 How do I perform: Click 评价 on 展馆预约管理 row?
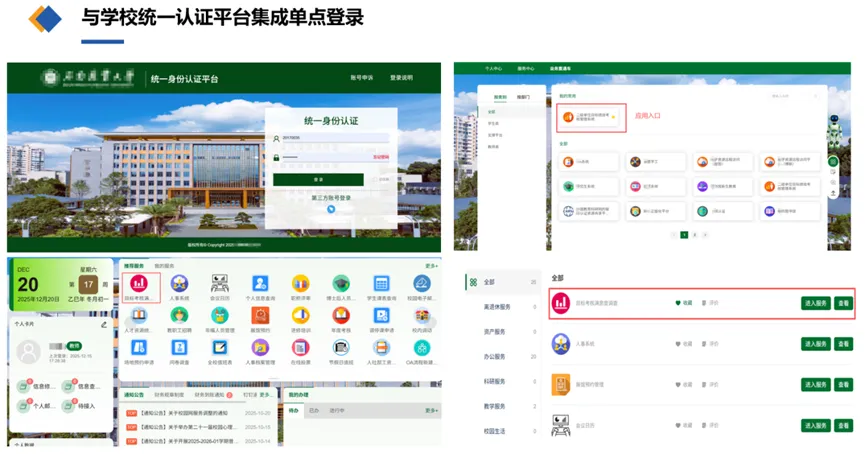(x=711, y=384)
